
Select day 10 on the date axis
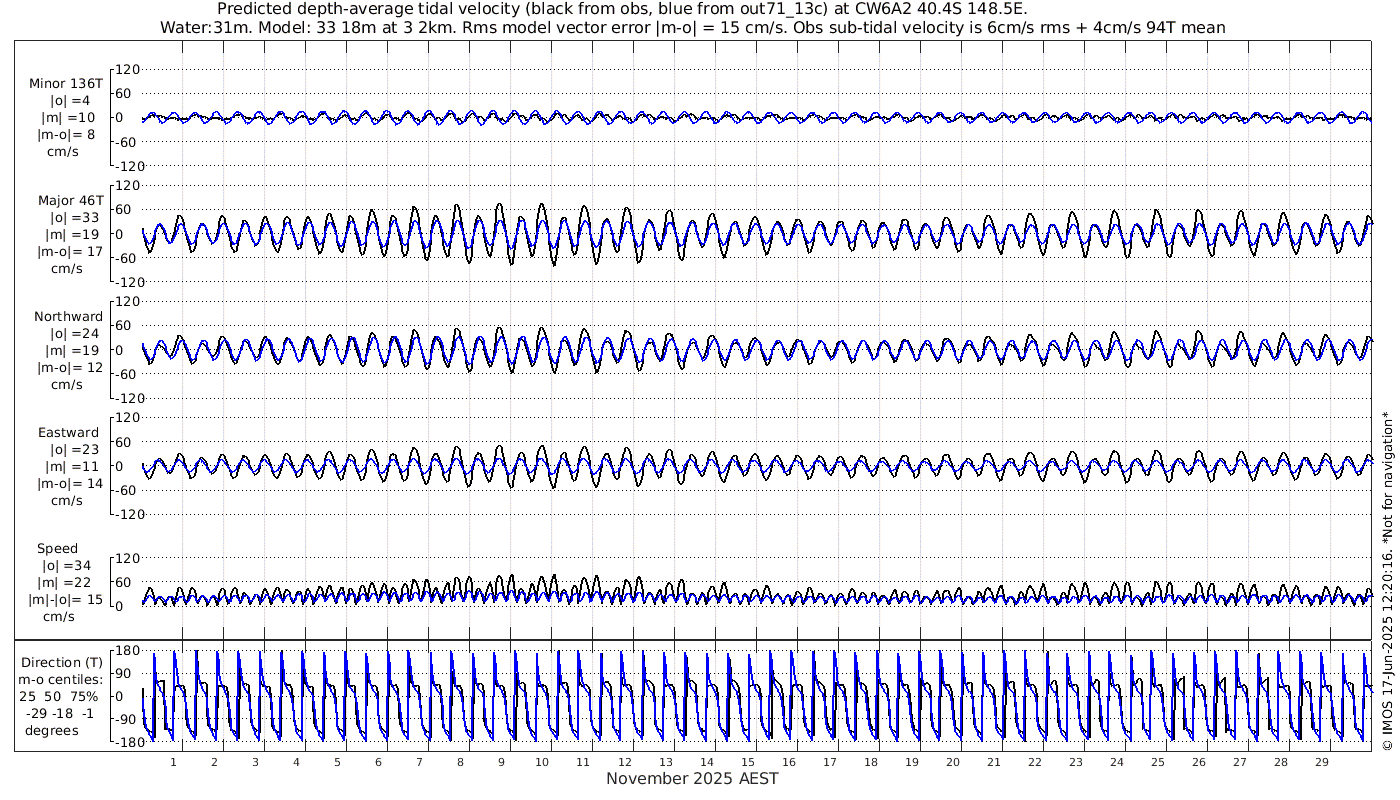click(542, 762)
